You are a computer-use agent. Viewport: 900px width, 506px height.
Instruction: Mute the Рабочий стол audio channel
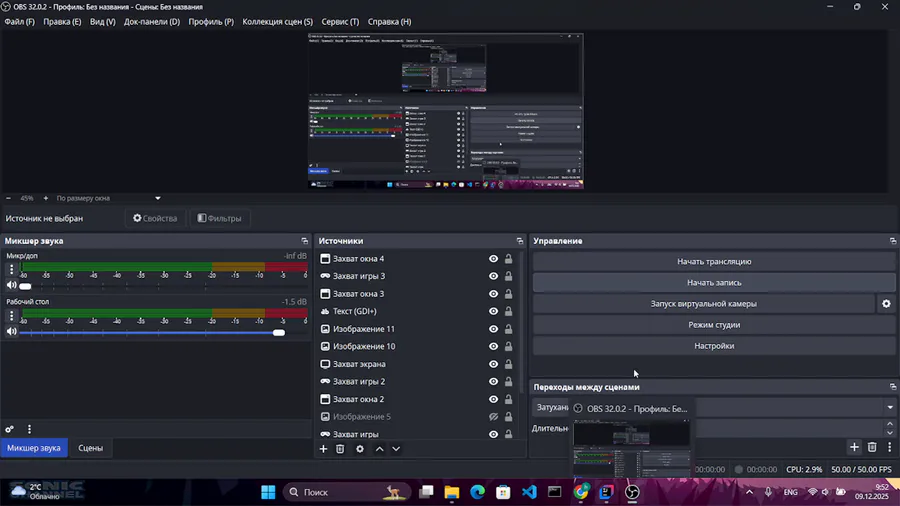(x=11, y=332)
